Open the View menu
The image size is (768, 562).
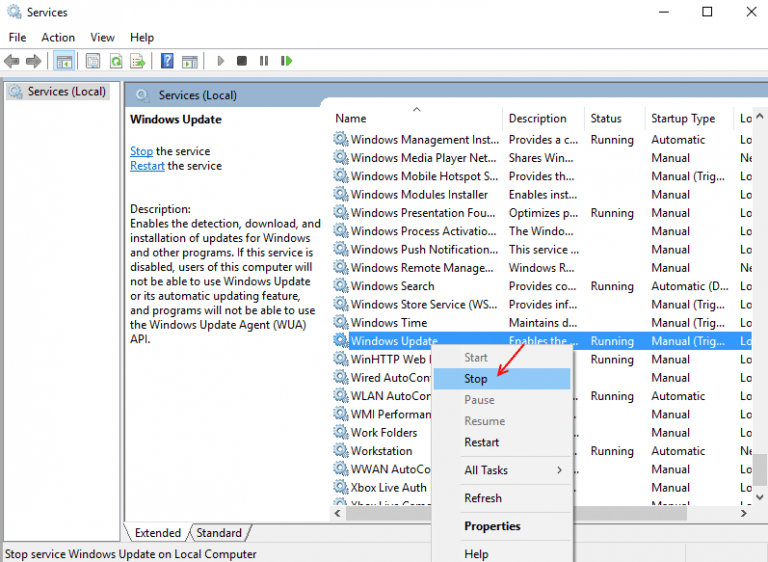pos(102,37)
